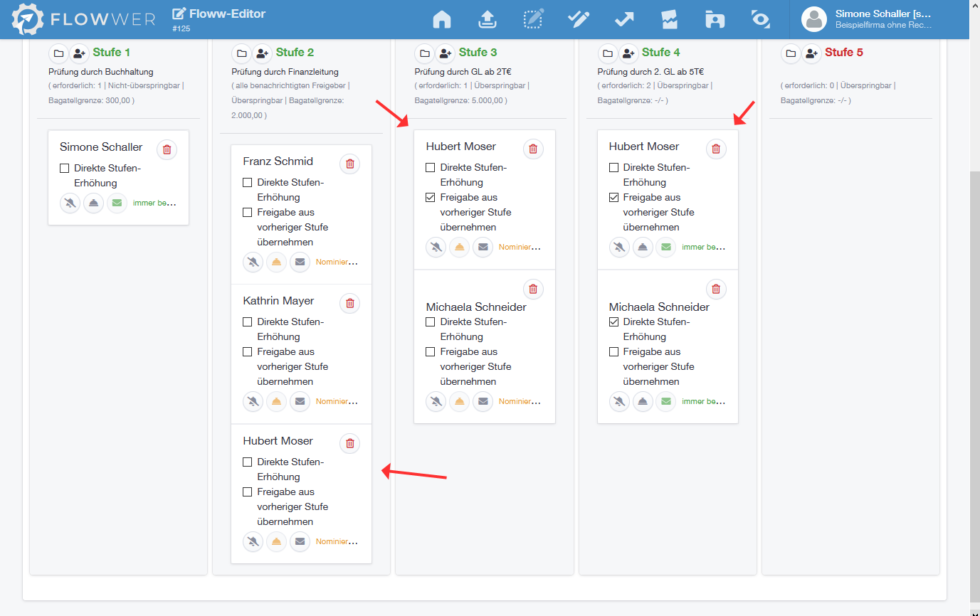
Task: Click green mail icon for Simone Schaller
Action: coord(117,203)
